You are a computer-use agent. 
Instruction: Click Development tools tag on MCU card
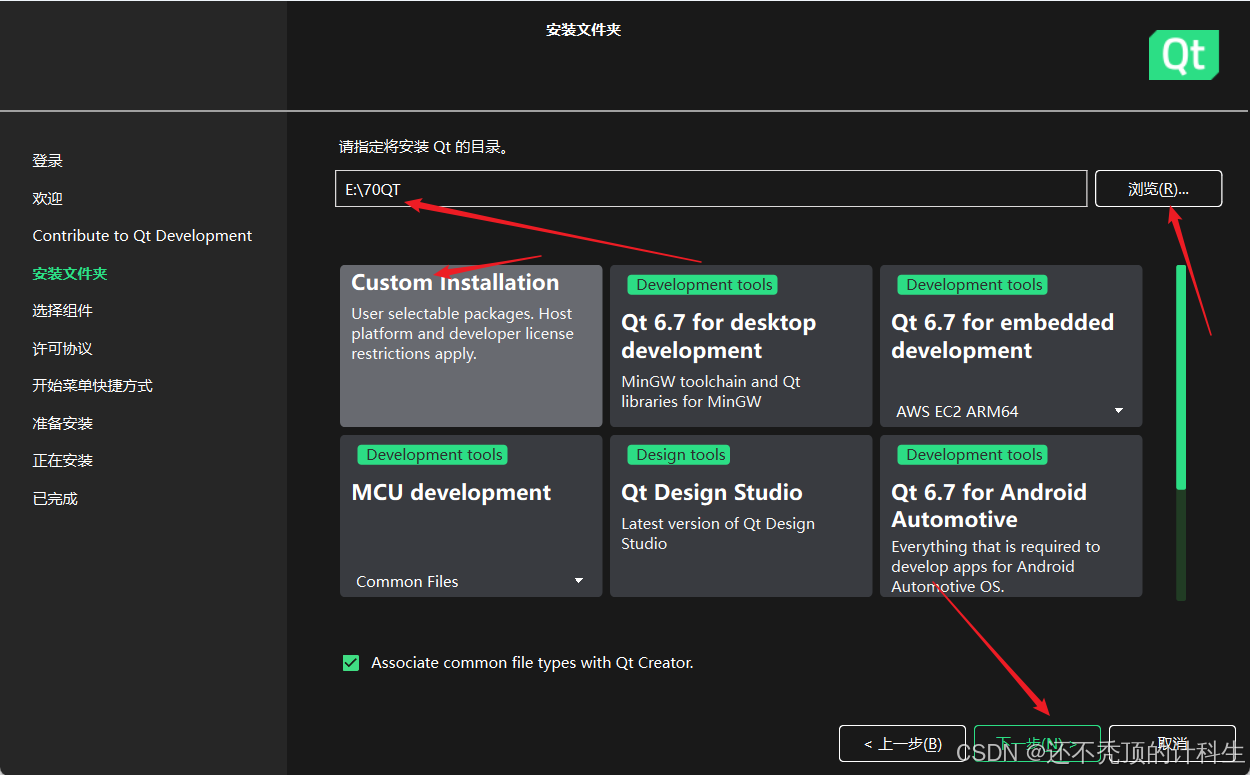coord(434,455)
